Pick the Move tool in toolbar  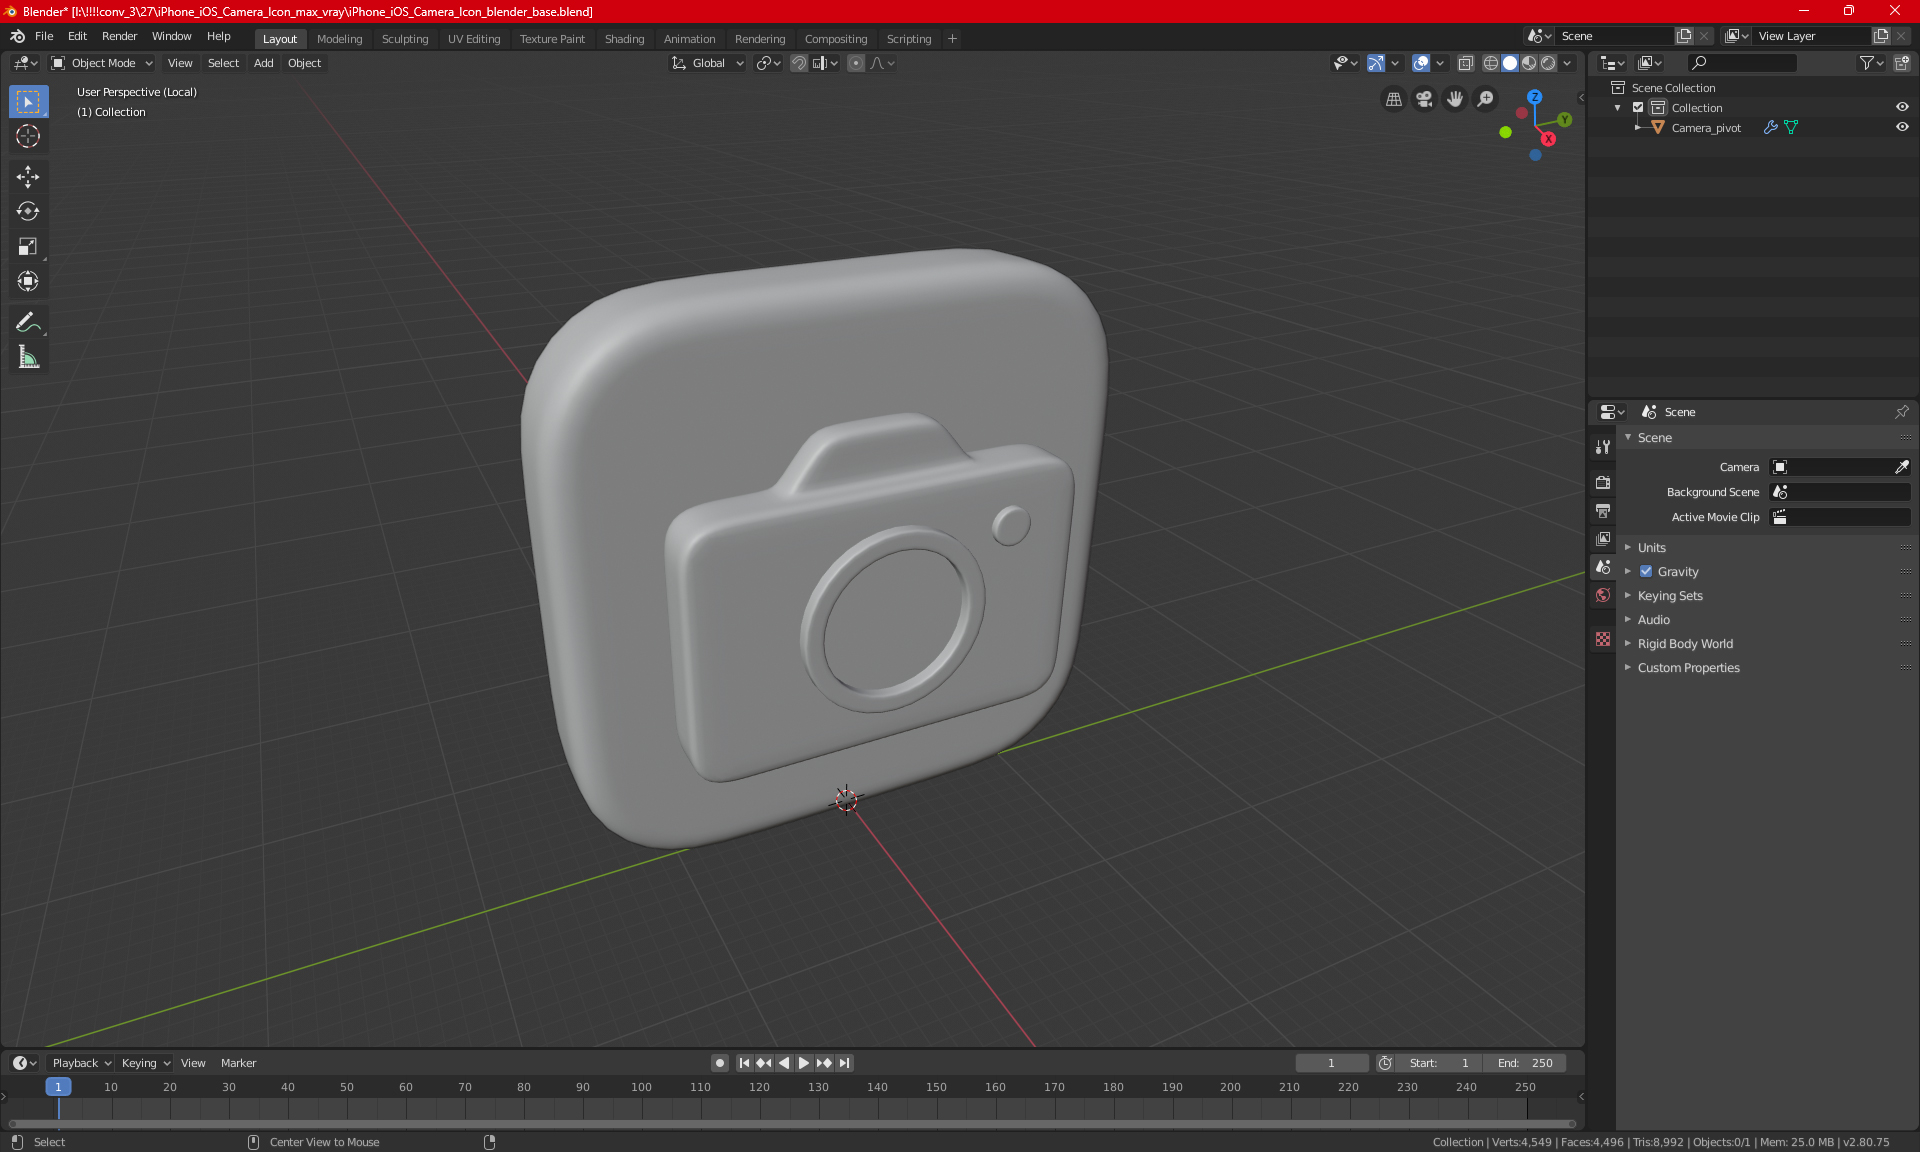(28, 177)
